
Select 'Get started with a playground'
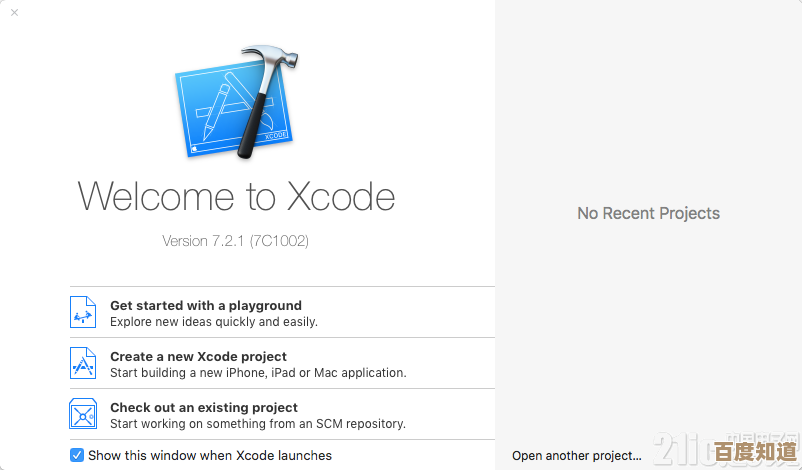point(205,305)
